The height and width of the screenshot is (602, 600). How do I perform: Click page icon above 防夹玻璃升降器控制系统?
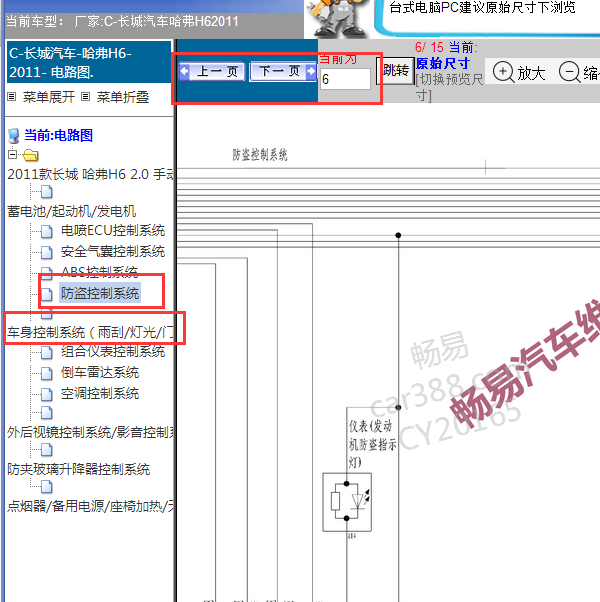click(47, 449)
